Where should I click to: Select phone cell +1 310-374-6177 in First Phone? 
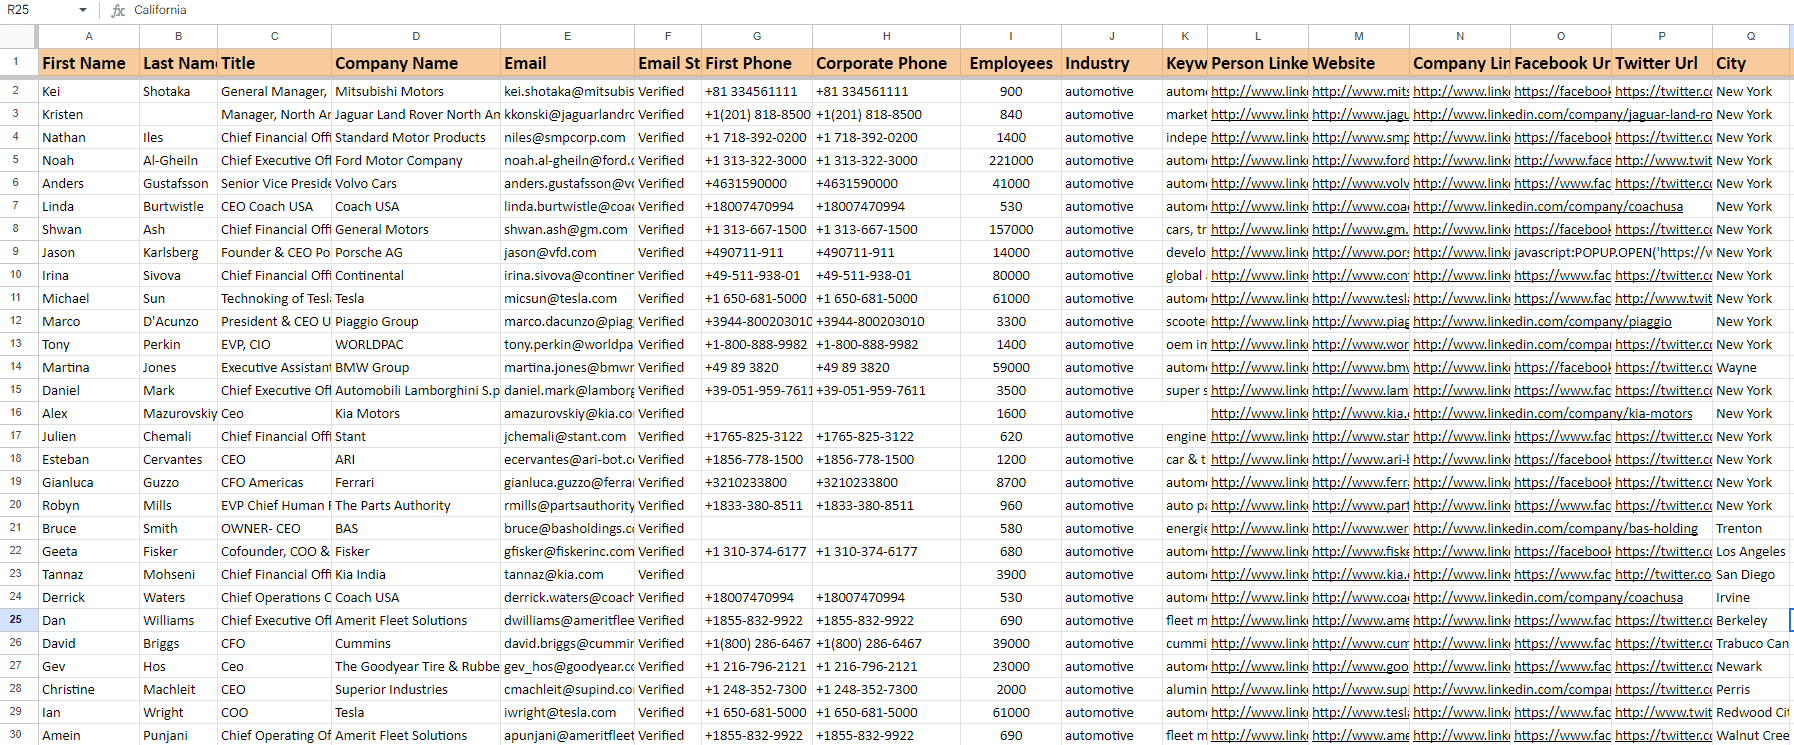coord(757,551)
